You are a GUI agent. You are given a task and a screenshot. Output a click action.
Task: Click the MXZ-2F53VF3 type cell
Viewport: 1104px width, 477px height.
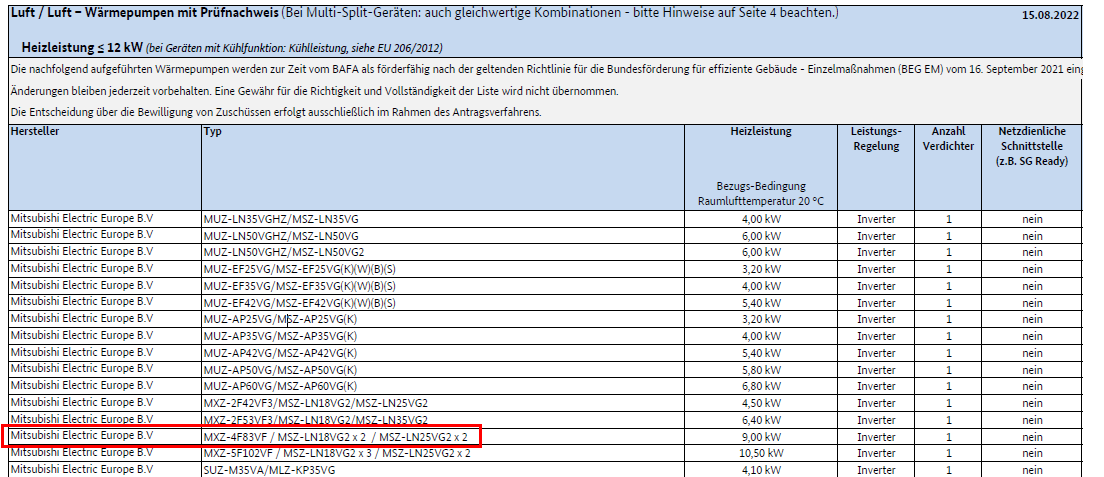(443, 420)
